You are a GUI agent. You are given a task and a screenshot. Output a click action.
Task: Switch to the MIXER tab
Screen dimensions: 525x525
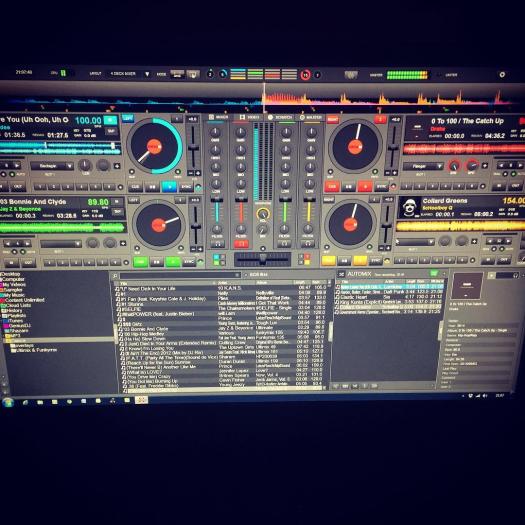click(218, 117)
